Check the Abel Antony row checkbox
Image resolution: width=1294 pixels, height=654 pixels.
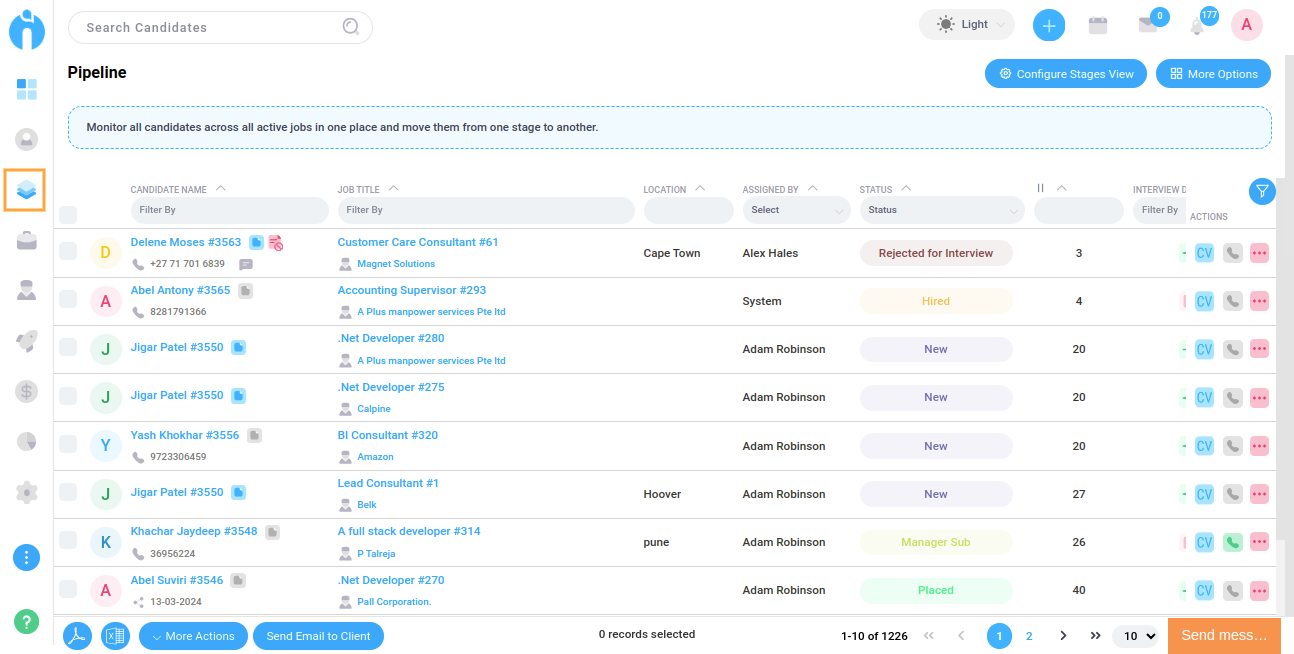coord(68,299)
